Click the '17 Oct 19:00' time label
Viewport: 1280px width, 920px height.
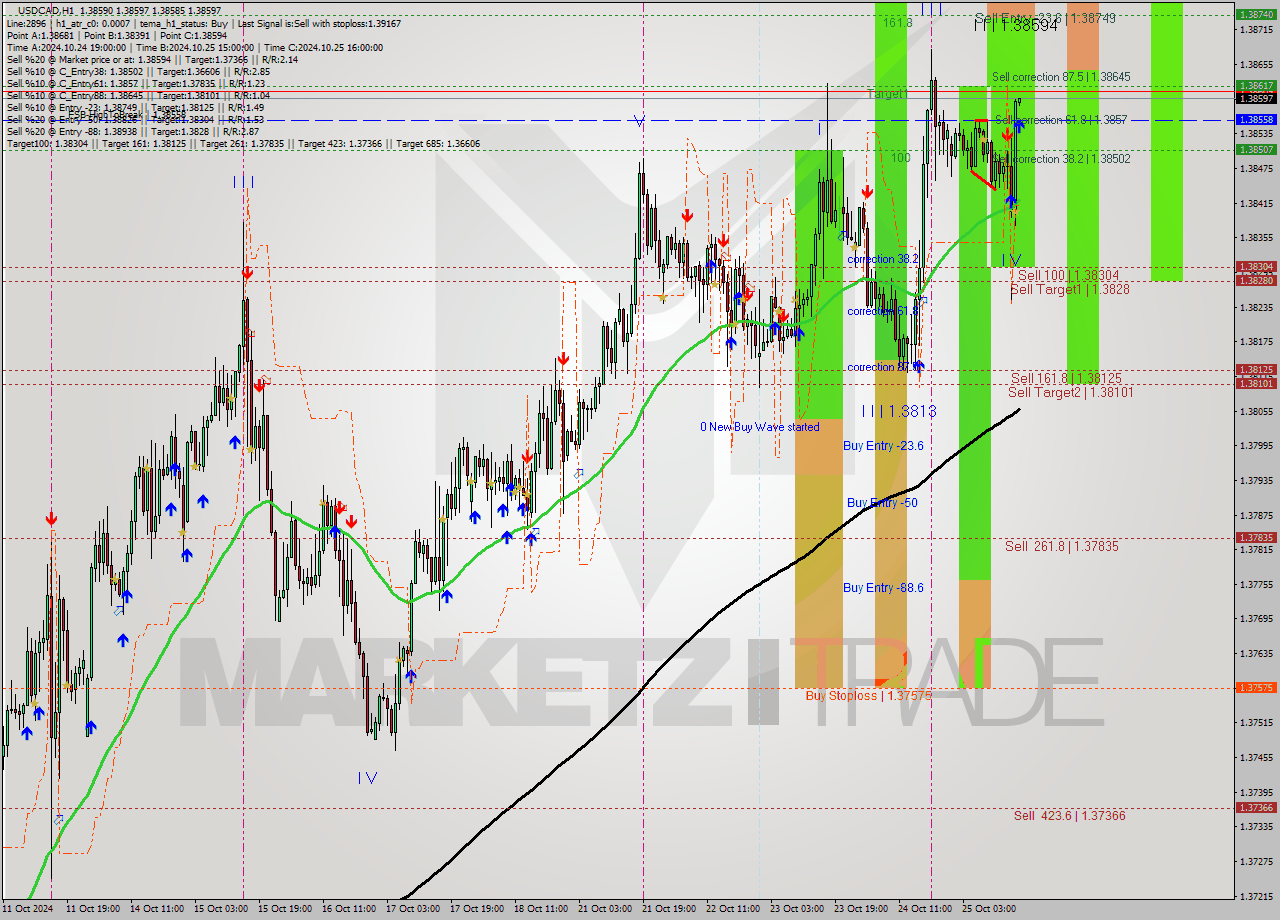[x=476, y=909]
